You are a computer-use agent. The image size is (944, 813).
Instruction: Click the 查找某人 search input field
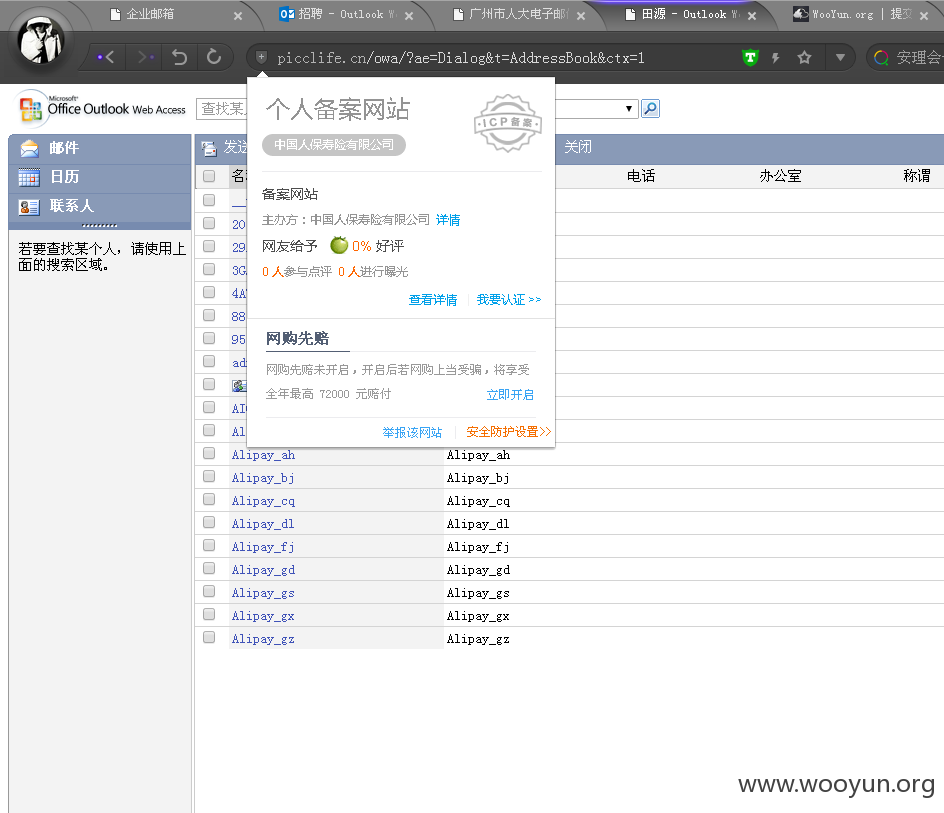[221, 108]
